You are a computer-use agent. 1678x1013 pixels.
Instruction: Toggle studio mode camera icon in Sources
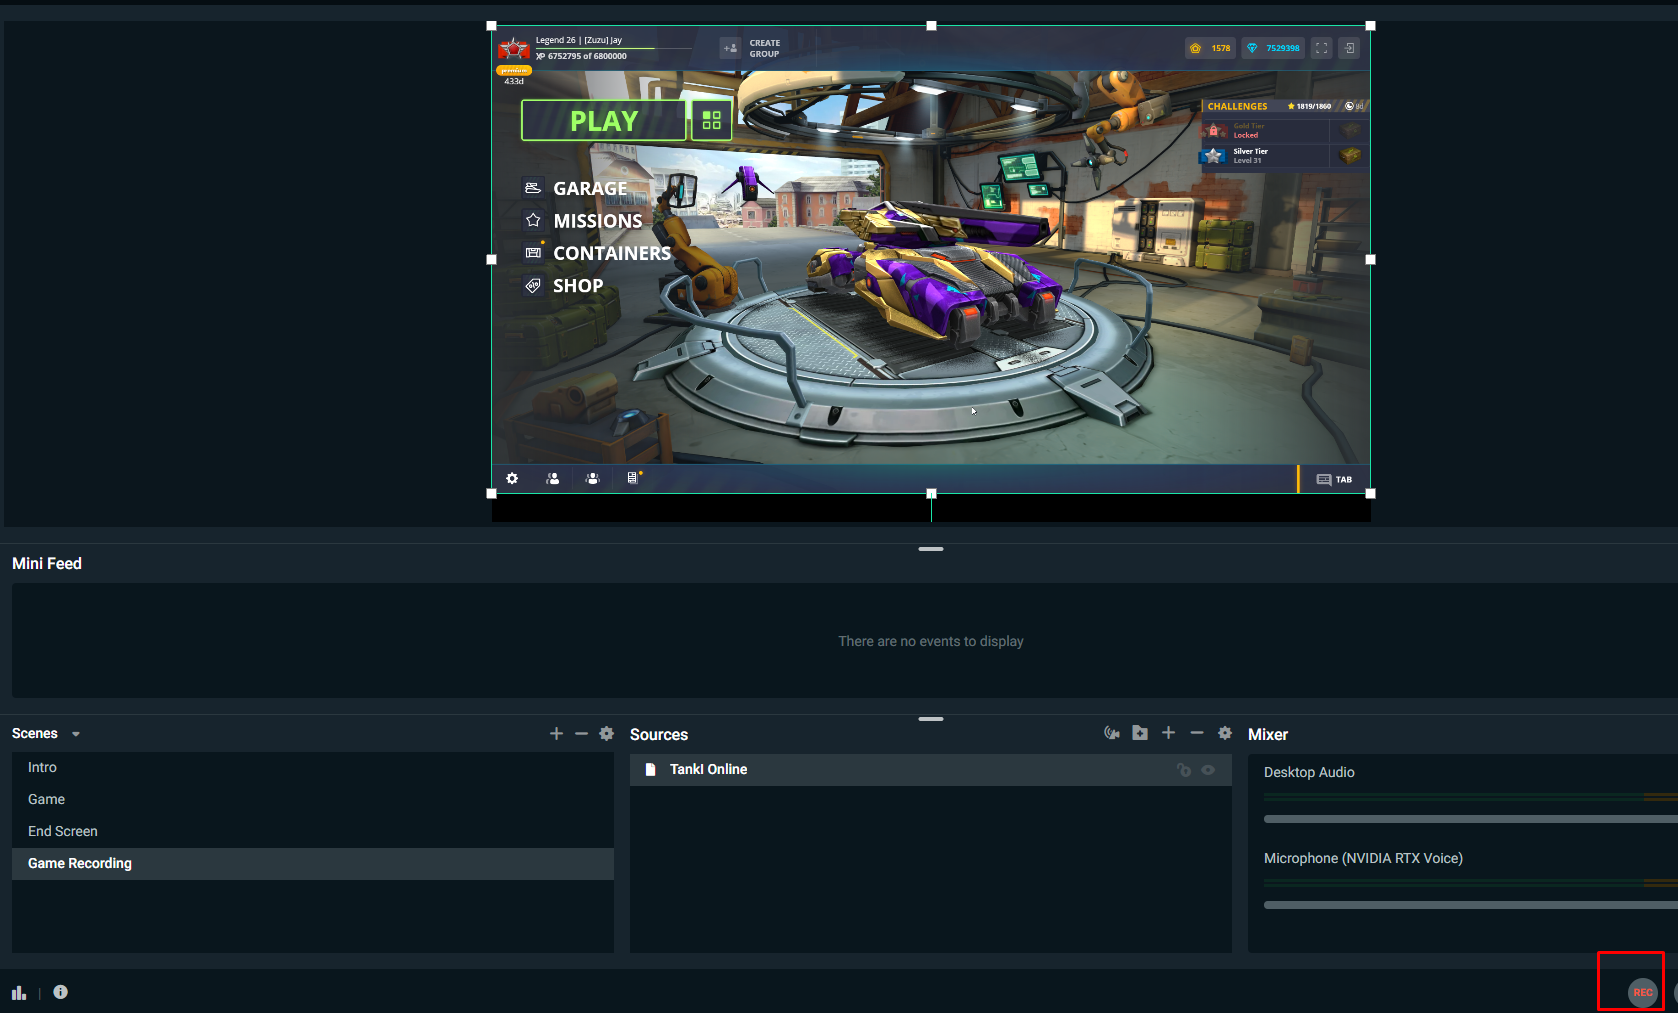click(1112, 733)
